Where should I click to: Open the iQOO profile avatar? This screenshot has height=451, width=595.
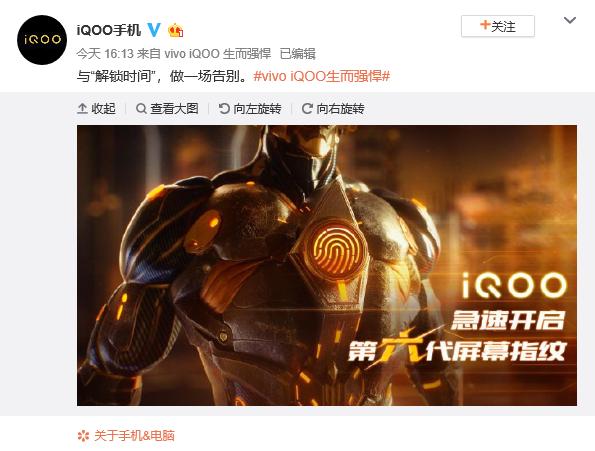(42, 40)
